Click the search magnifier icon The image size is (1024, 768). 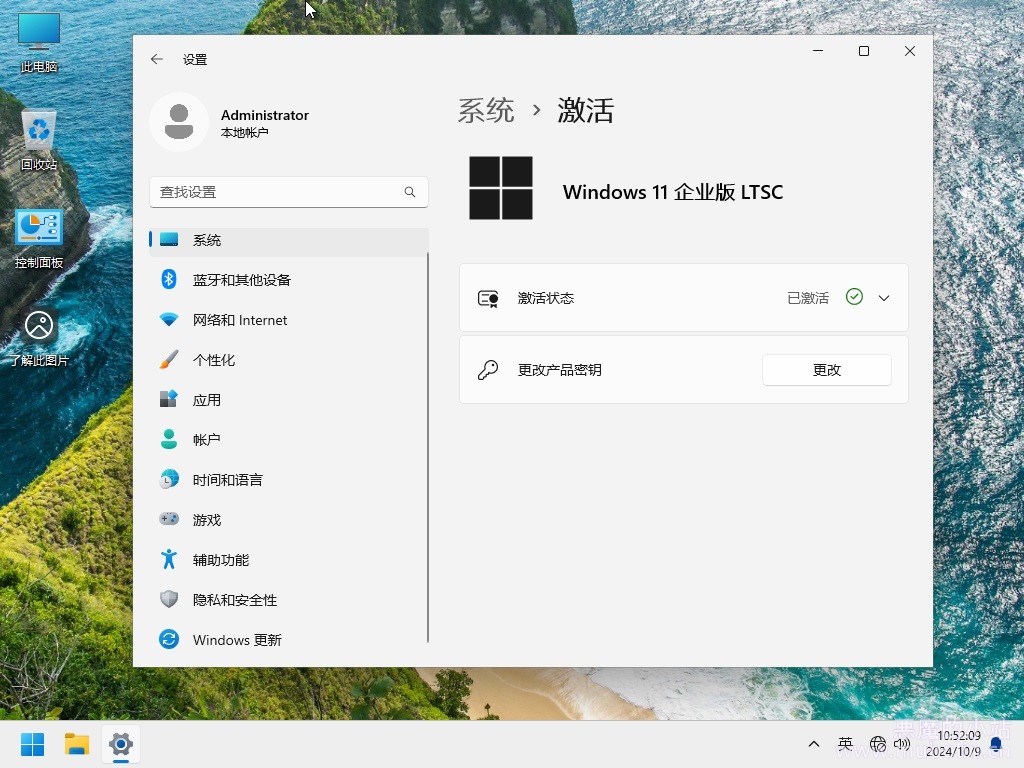point(409,192)
